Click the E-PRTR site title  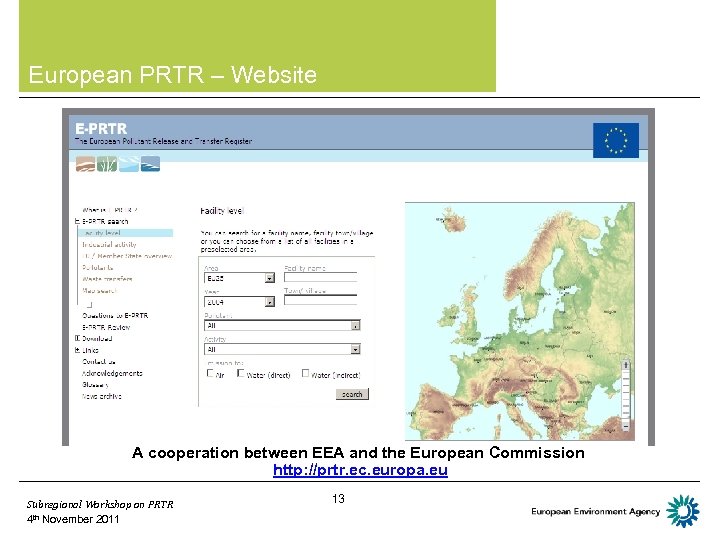coord(101,129)
